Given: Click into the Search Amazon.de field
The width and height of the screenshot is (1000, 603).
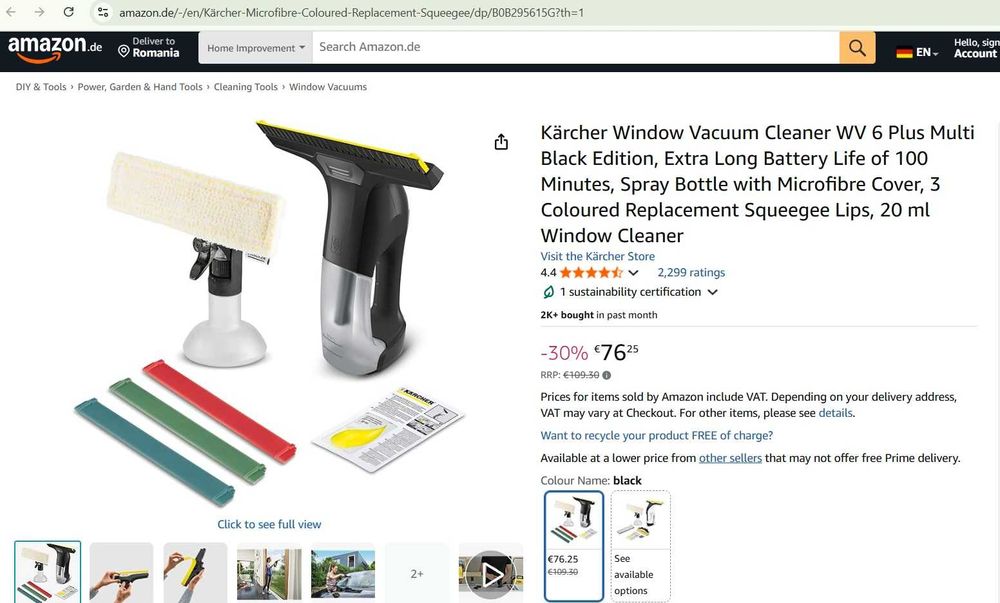Looking at the screenshot, I should click(575, 48).
